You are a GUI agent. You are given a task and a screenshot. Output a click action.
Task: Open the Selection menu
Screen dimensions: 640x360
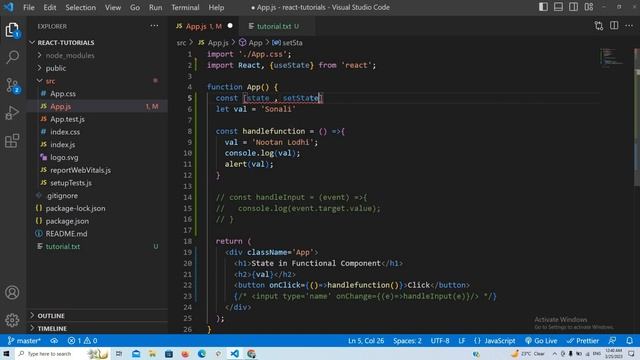coord(80,7)
